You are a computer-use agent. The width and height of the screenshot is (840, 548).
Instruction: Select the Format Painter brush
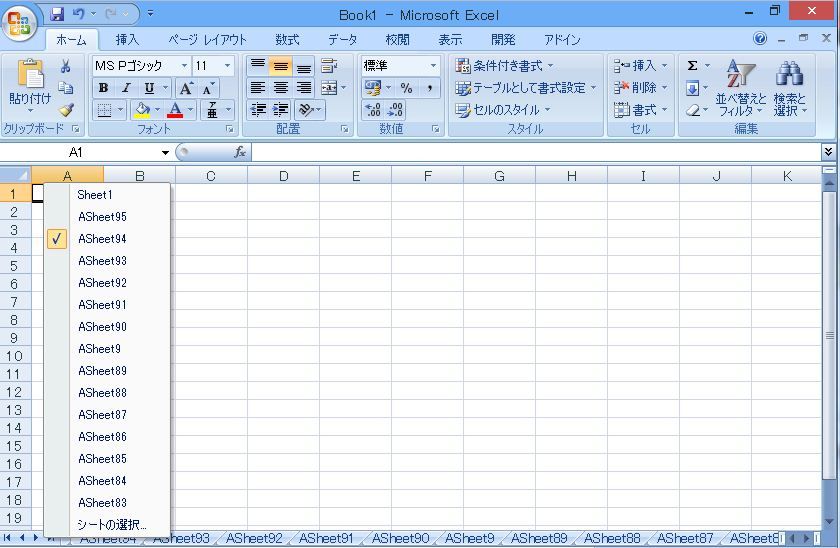[x=65, y=110]
